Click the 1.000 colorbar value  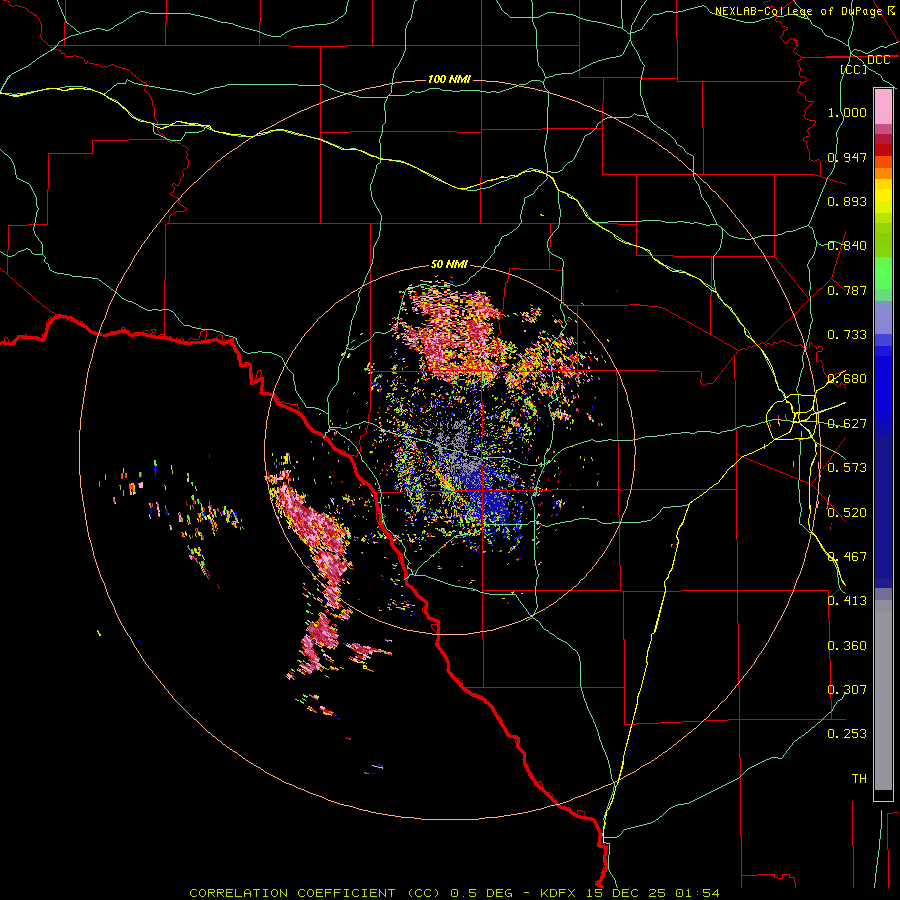pyautogui.click(x=847, y=112)
